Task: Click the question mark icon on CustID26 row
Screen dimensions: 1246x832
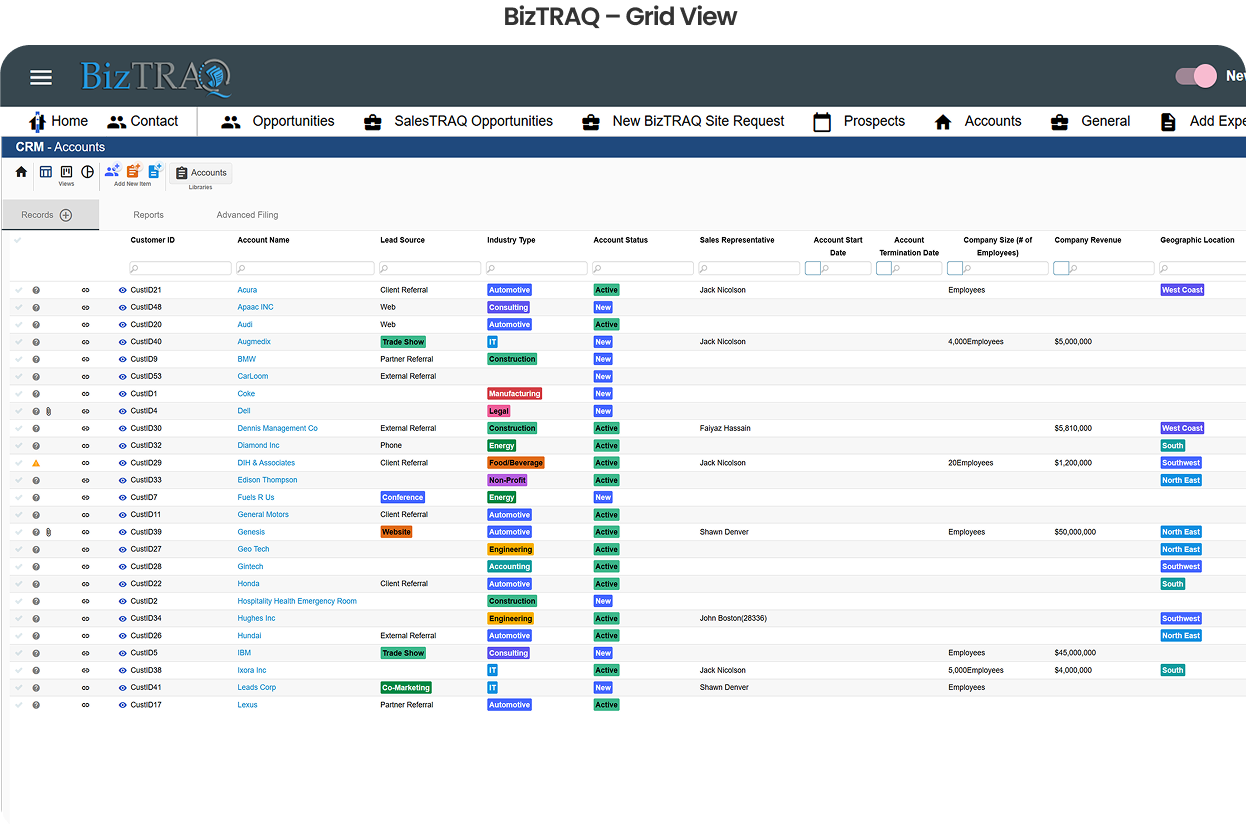Action: pyautogui.click(x=36, y=636)
